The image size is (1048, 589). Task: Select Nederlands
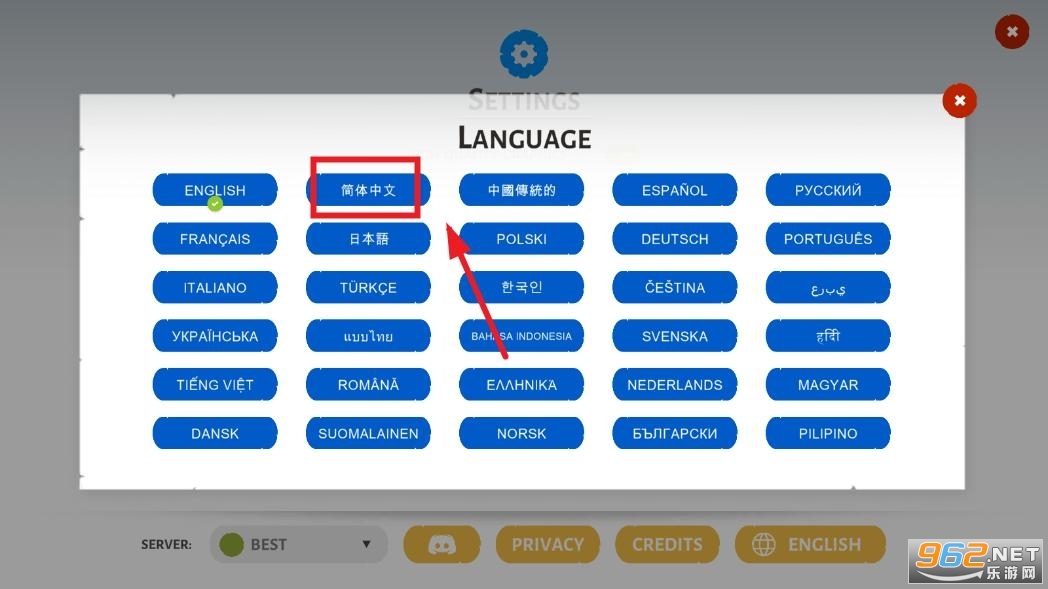pos(674,384)
